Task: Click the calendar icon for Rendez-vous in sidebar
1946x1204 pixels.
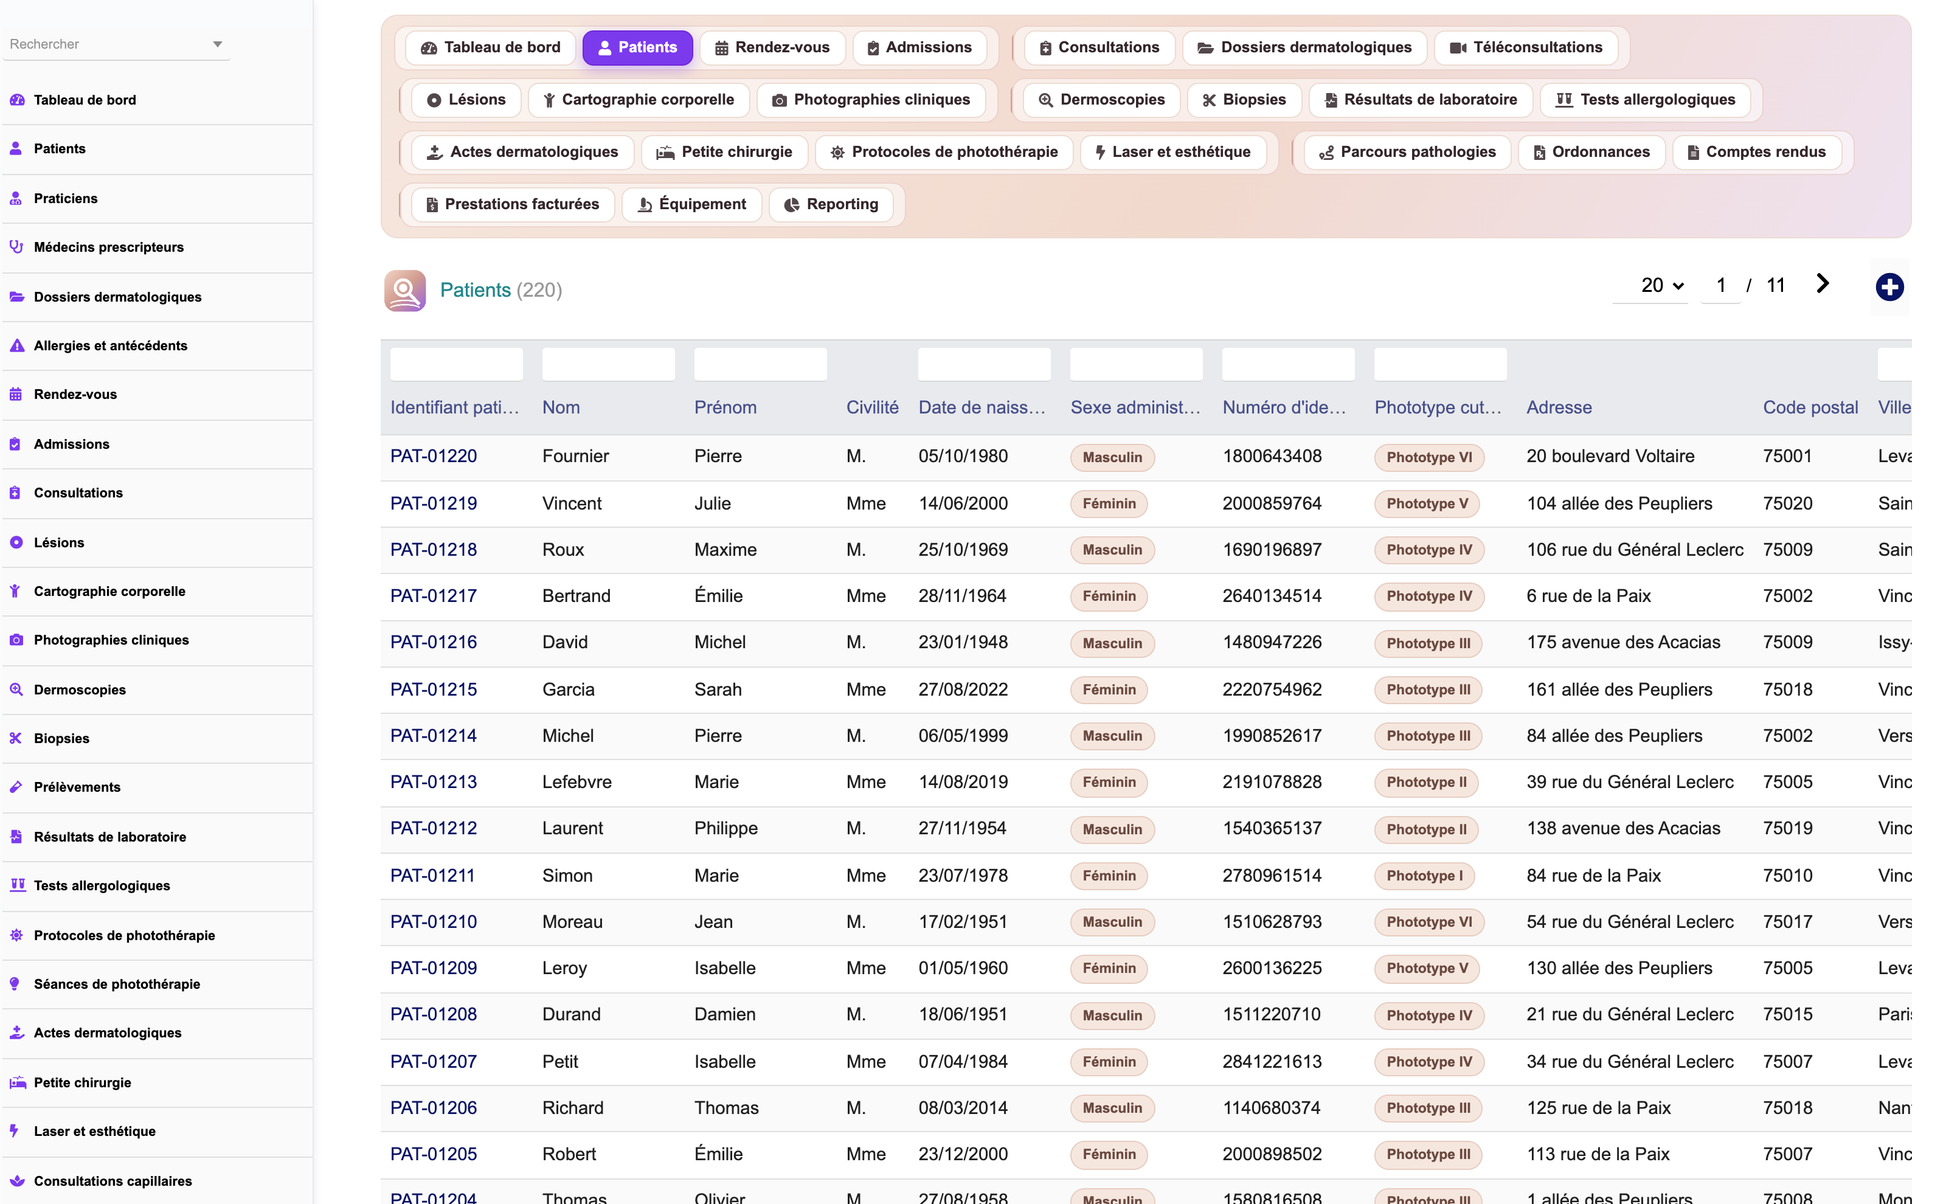Action: tap(16, 395)
